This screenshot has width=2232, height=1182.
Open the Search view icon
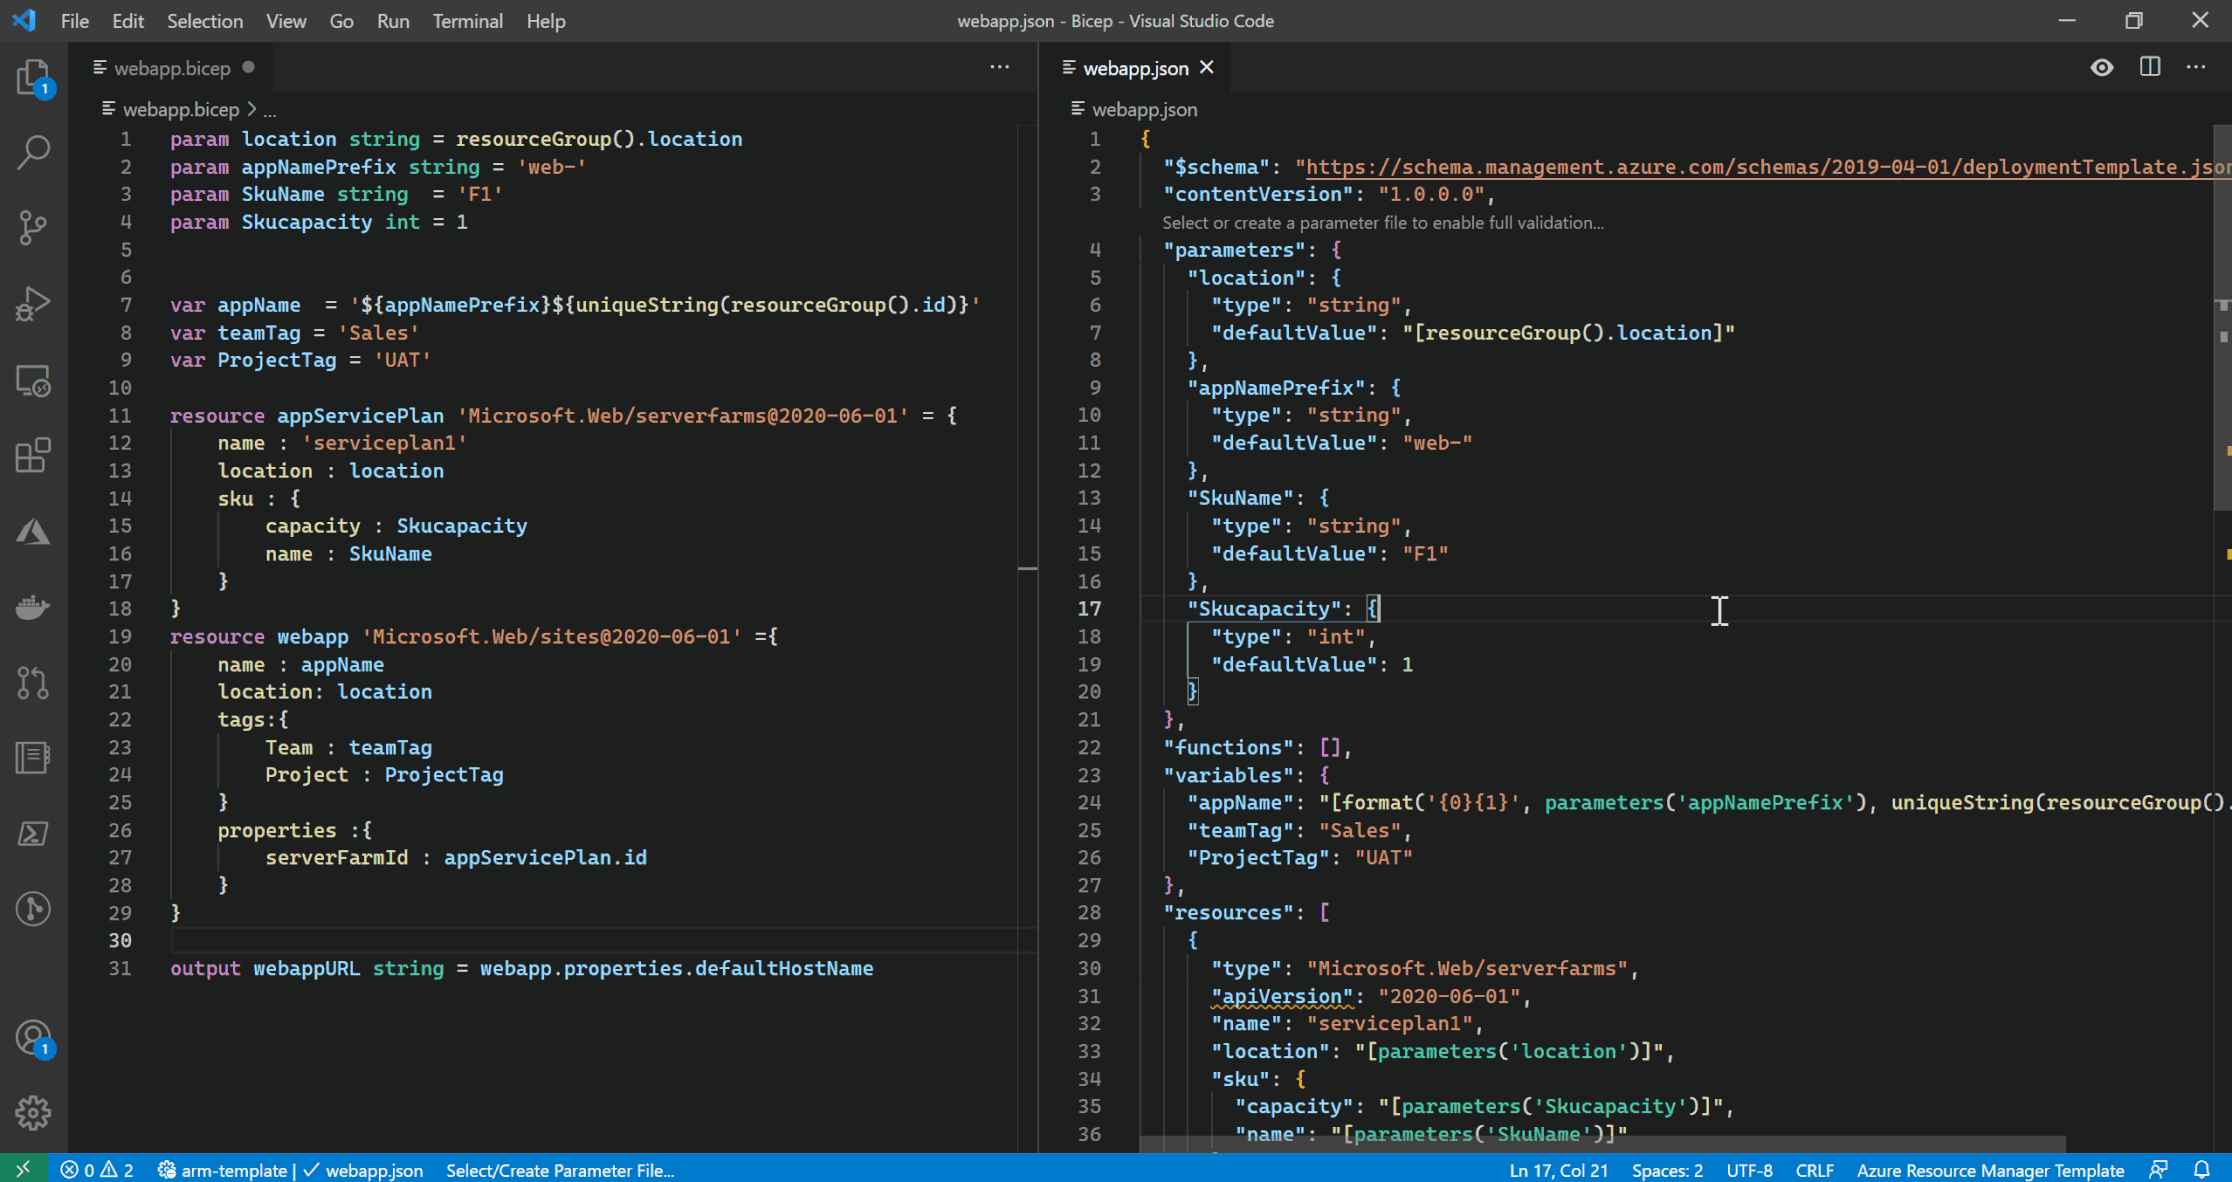pos(33,153)
